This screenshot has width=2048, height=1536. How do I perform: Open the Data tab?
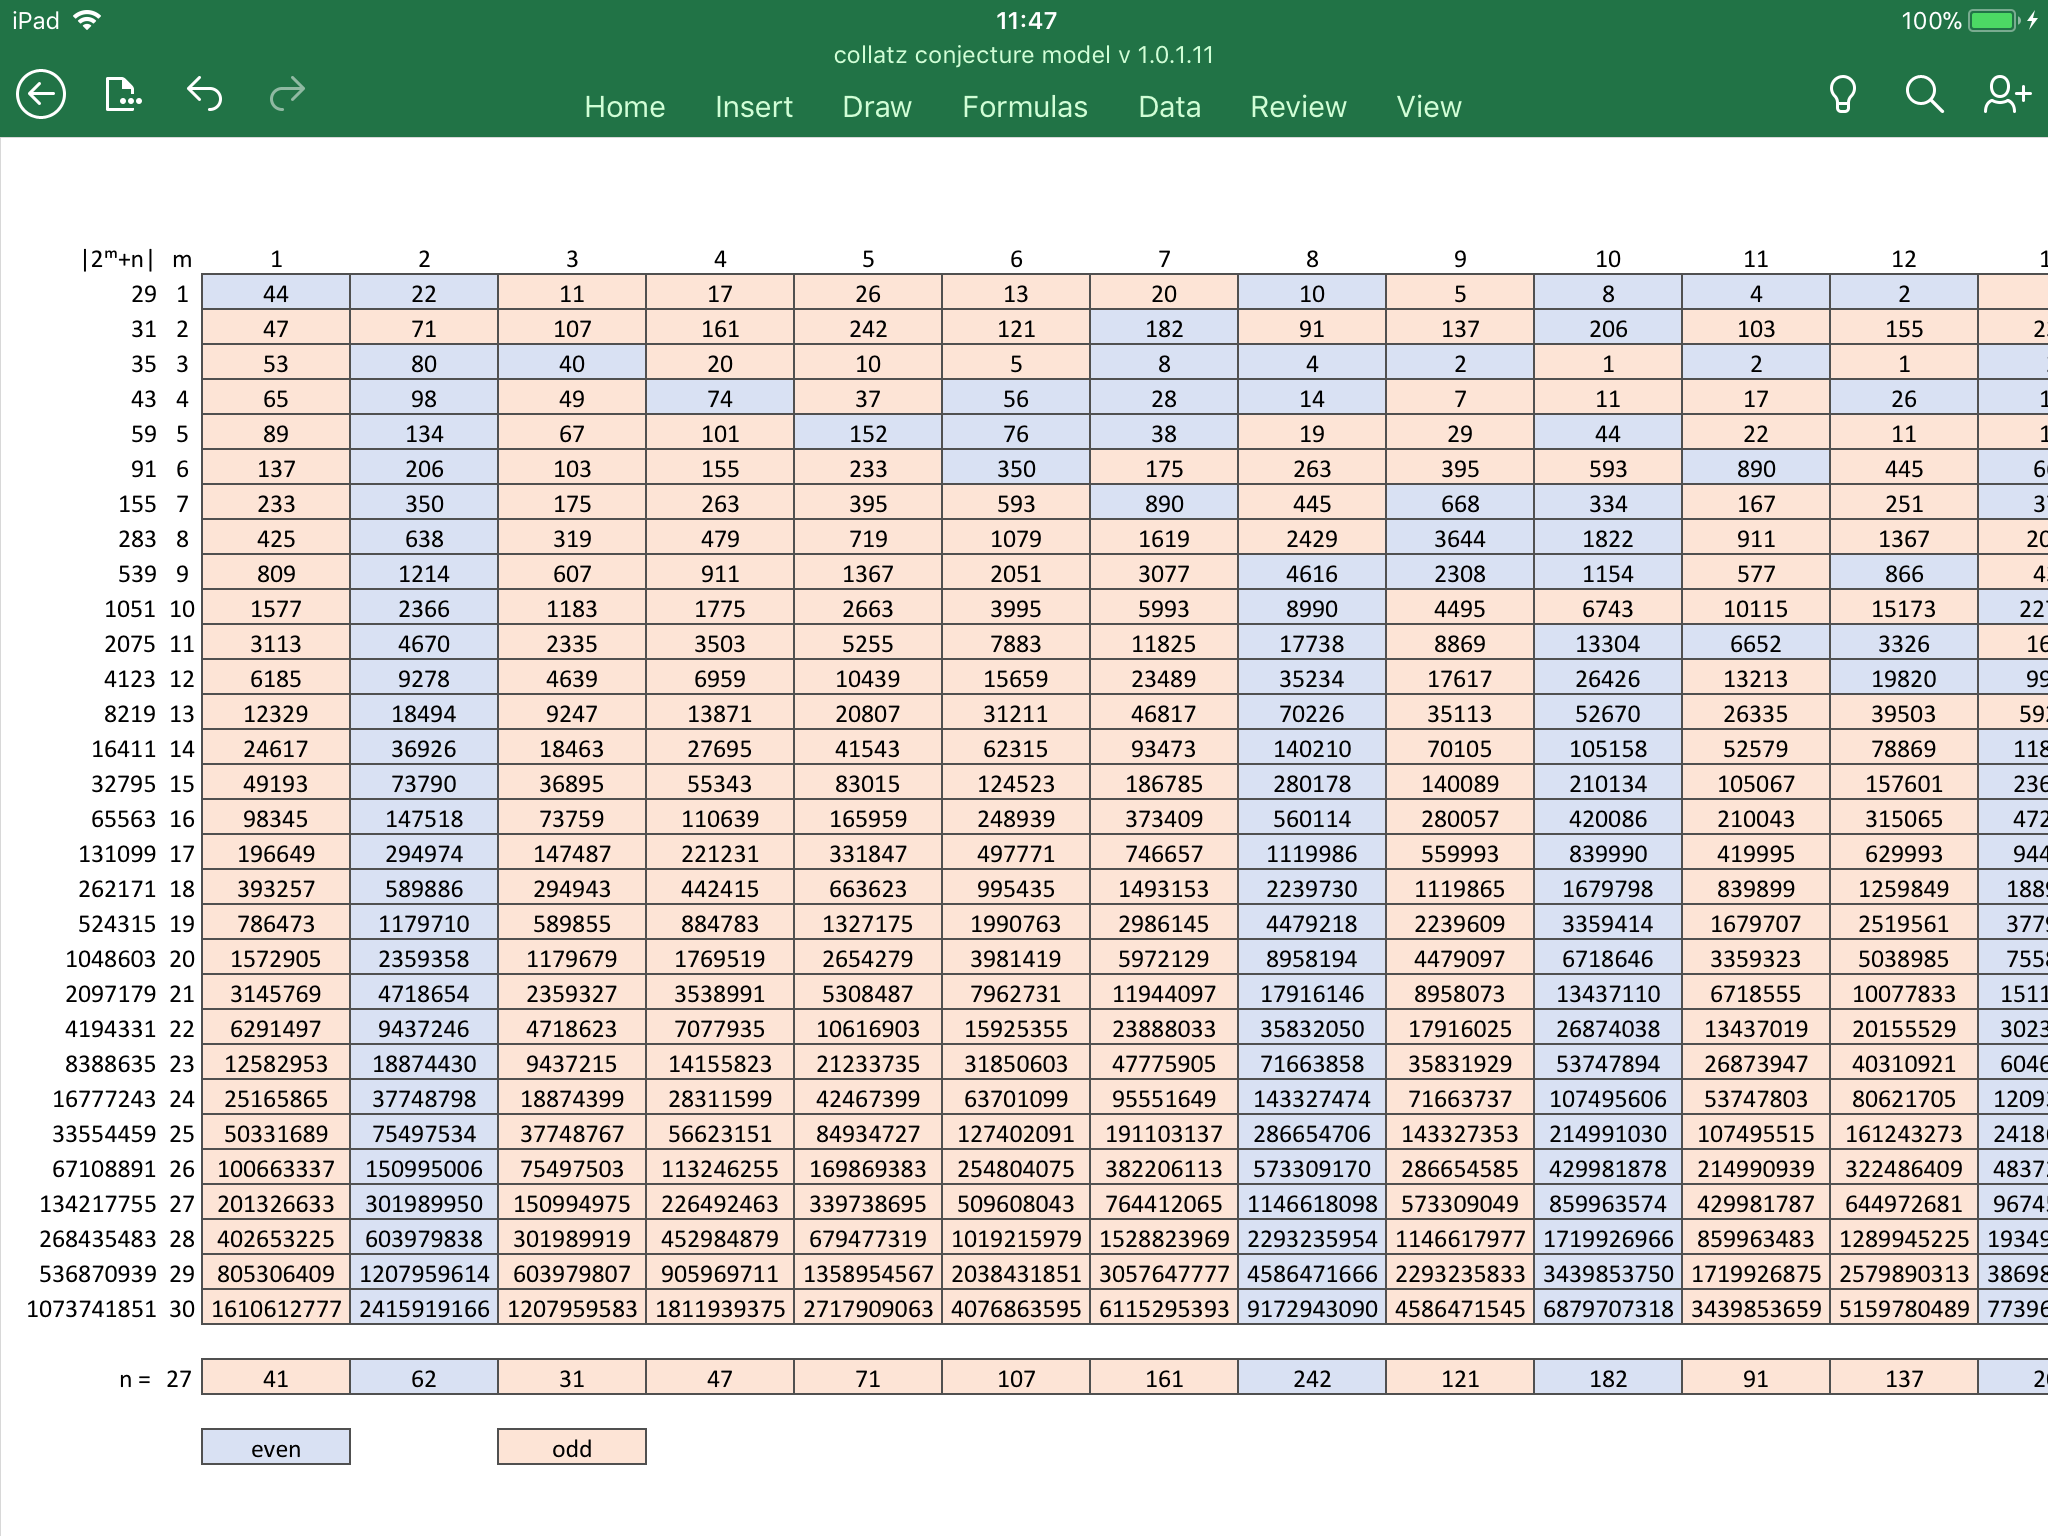pyautogui.click(x=1169, y=107)
